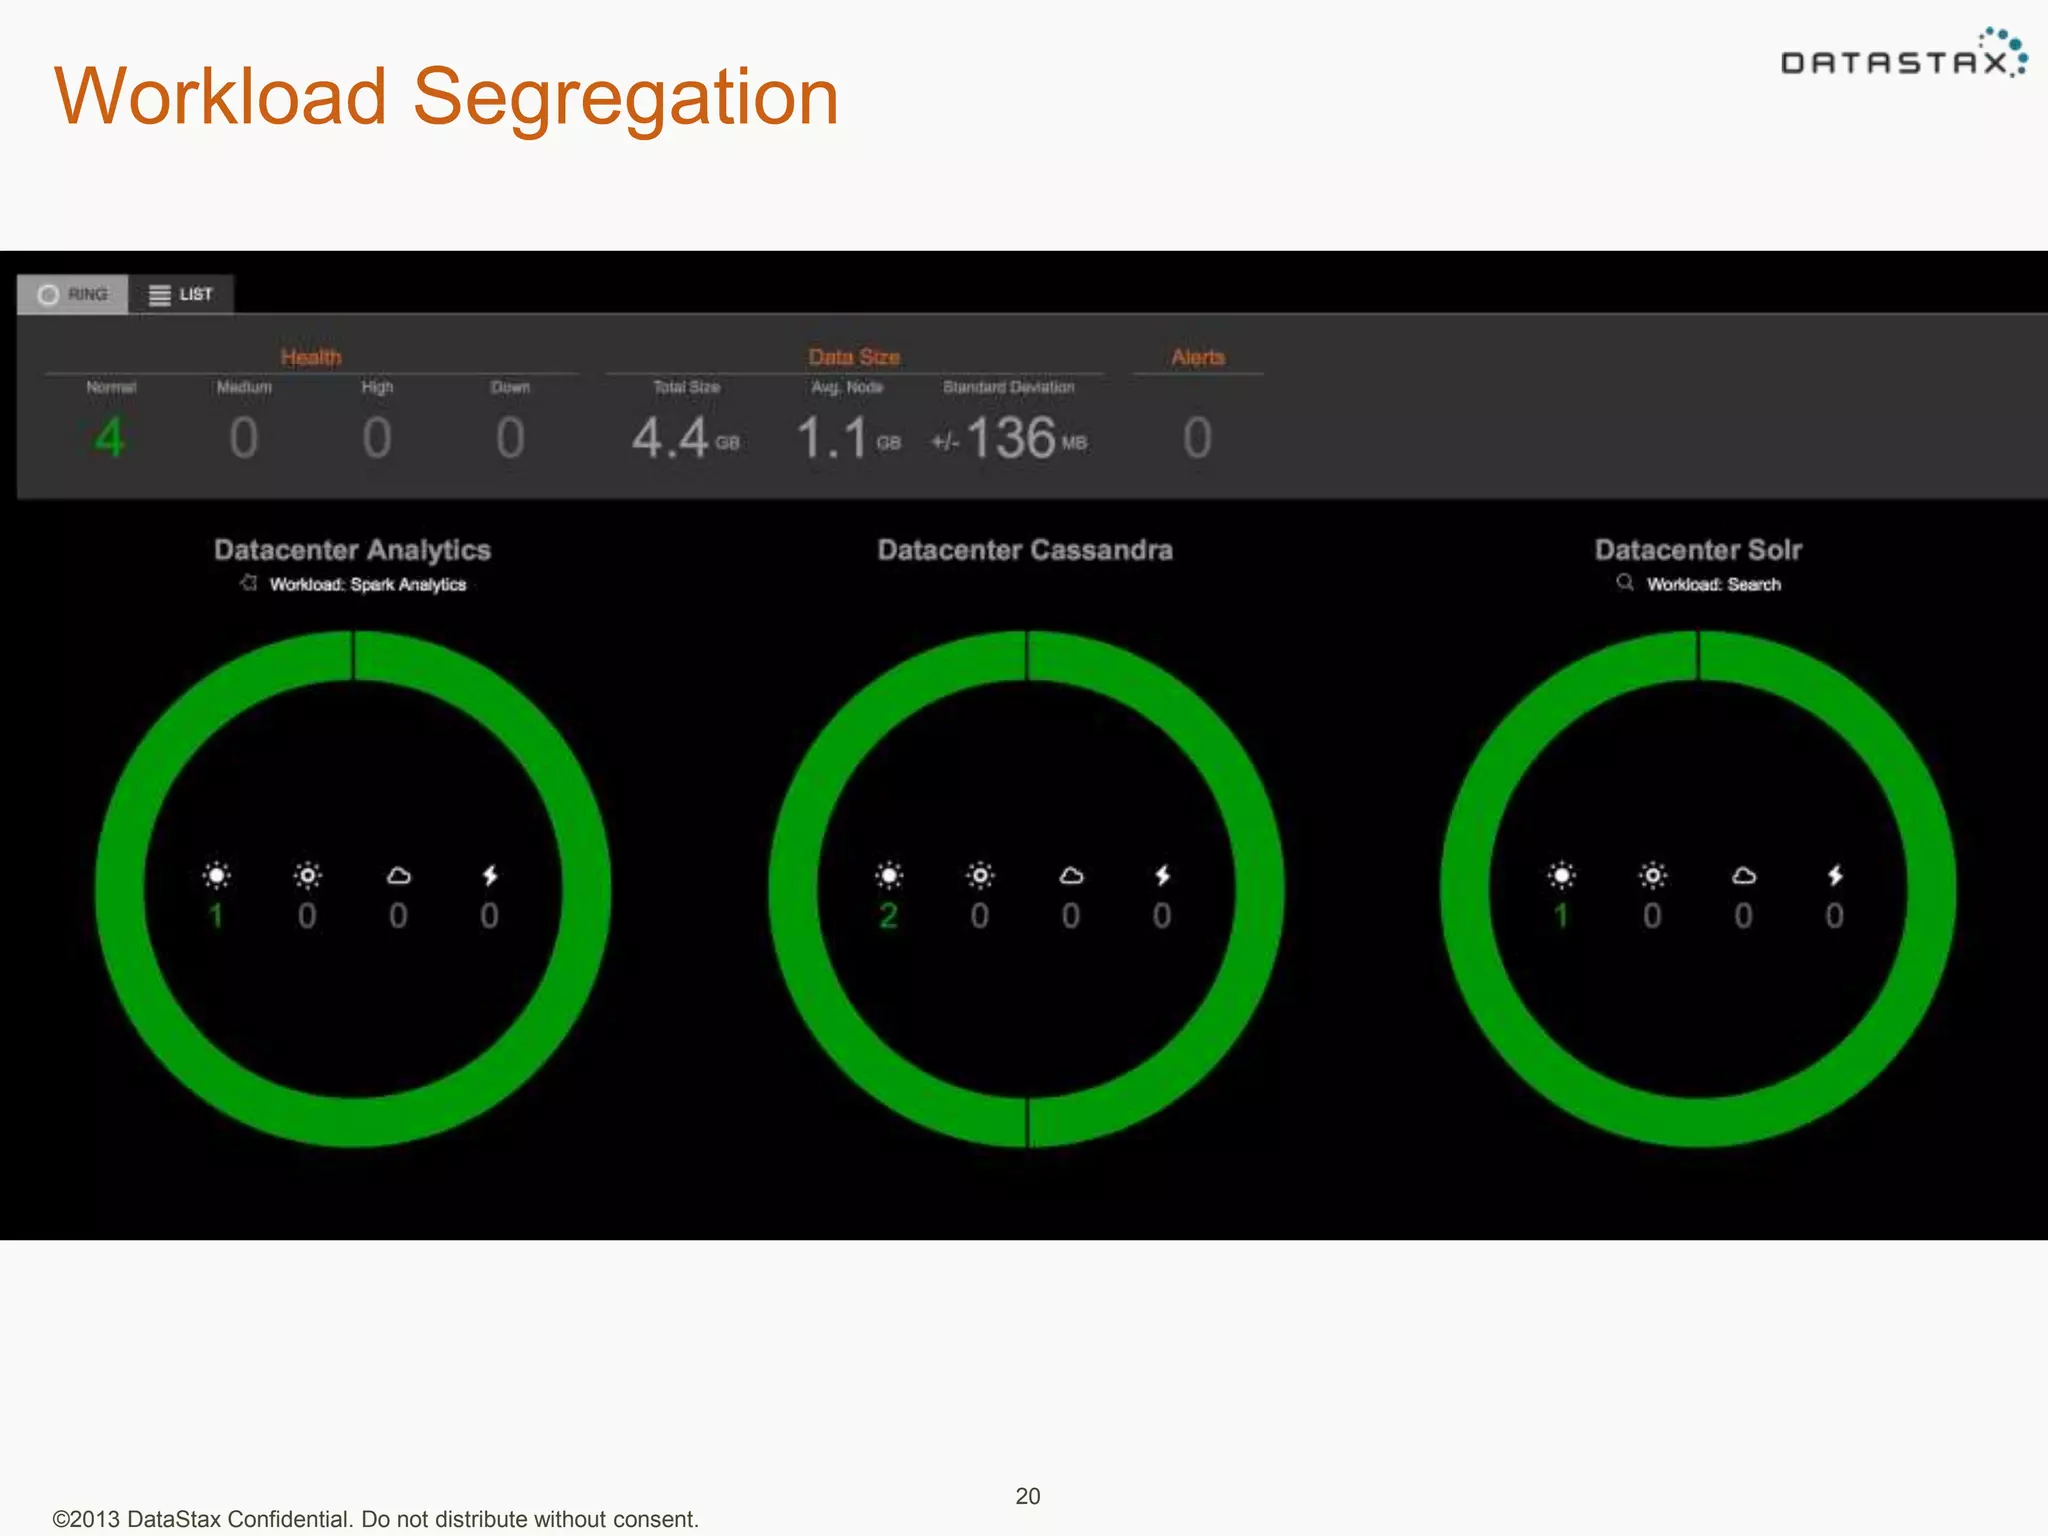This screenshot has height=1536, width=2048.
Task: Open the Datacenter Cassandra title
Action: point(1025,550)
